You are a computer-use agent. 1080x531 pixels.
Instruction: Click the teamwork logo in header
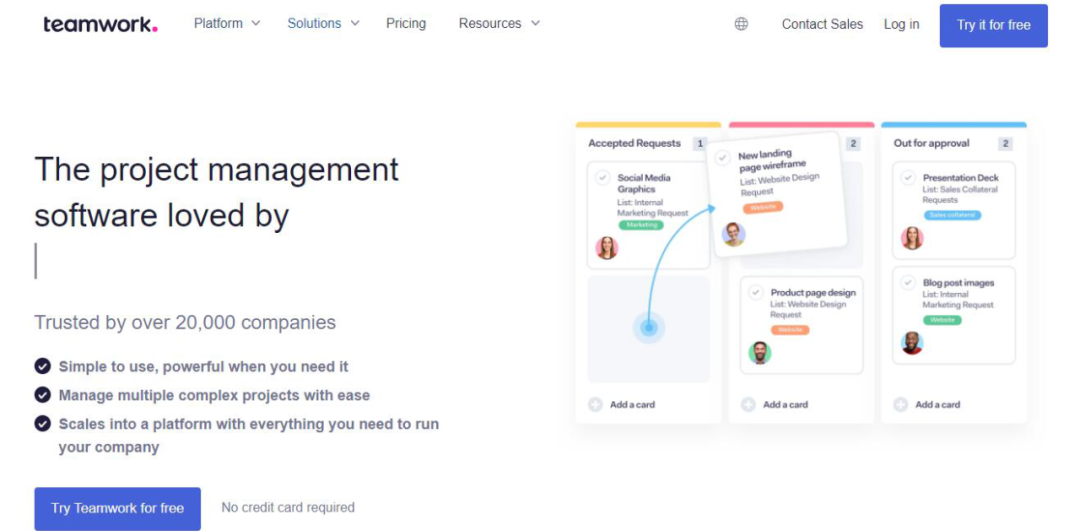(x=100, y=24)
